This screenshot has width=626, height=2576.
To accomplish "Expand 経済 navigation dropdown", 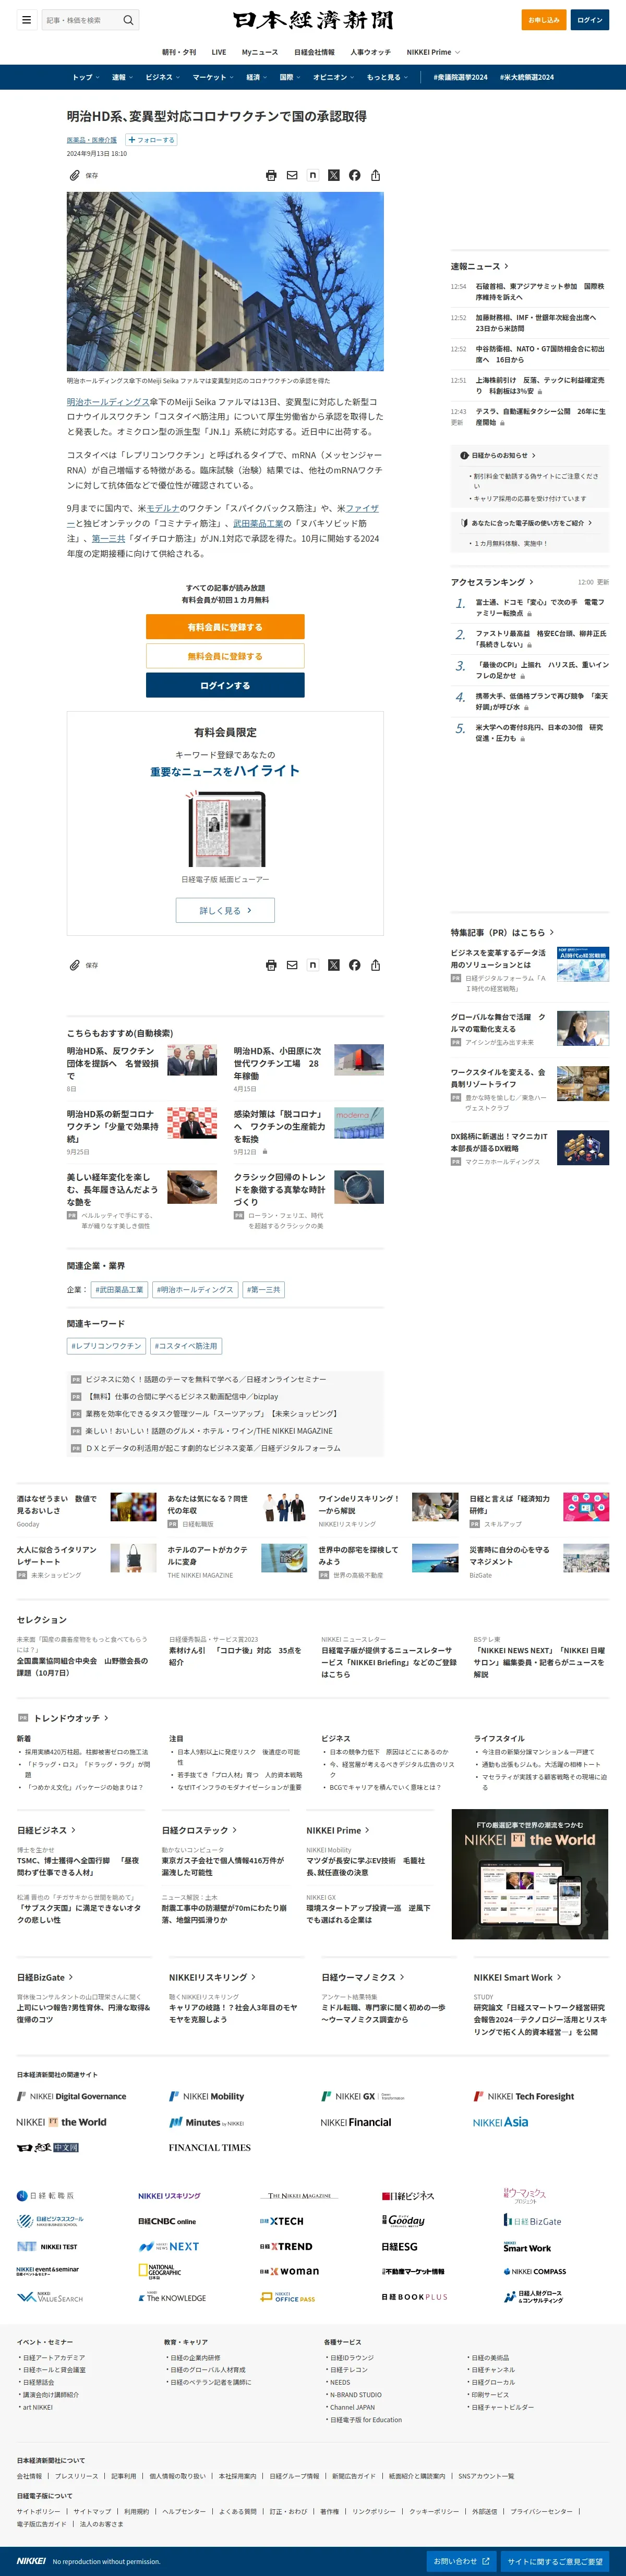I will pyautogui.click(x=256, y=77).
